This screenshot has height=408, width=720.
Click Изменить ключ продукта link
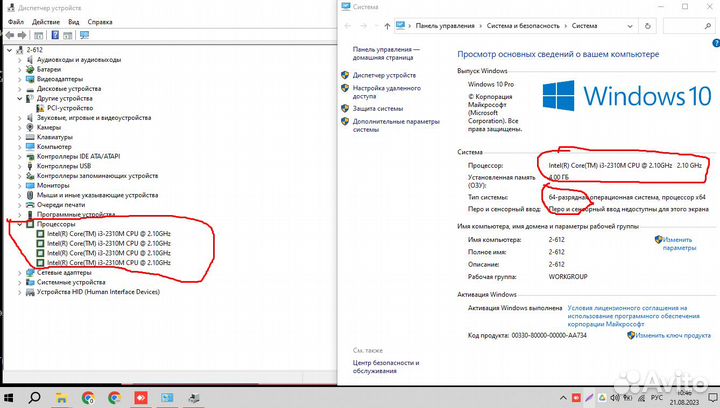pyautogui.click(x=673, y=335)
